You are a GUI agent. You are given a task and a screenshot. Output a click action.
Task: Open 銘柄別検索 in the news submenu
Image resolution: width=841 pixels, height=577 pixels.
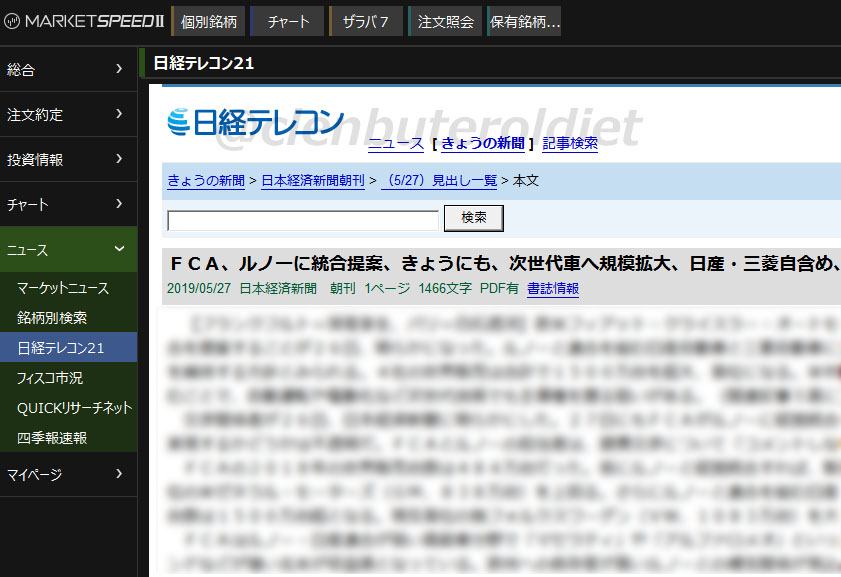[x=69, y=318]
